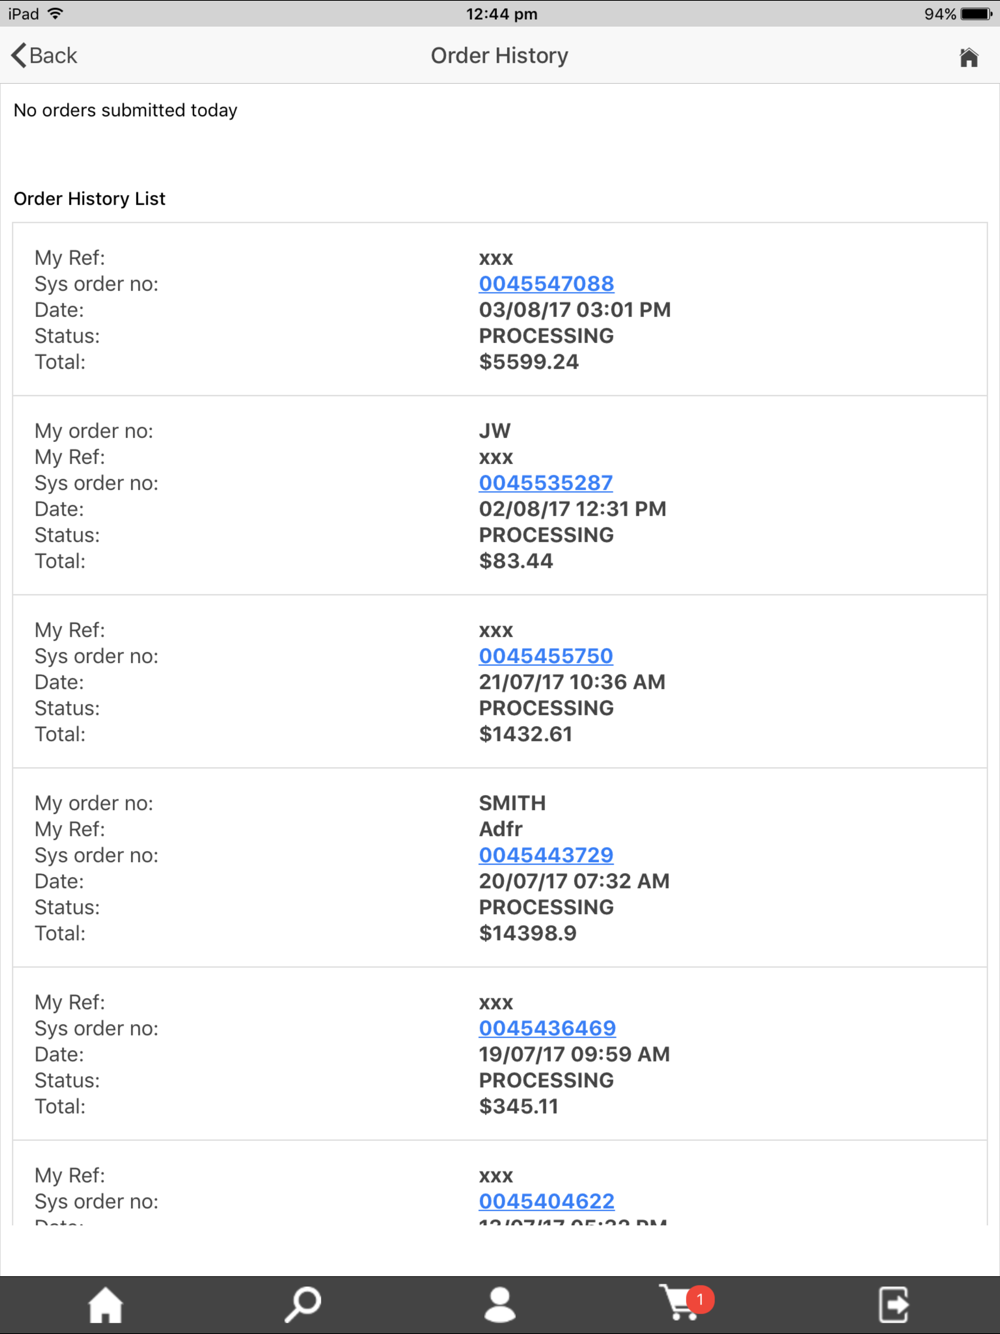Image resolution: width=1000 pixels, height=1334 pixels.
Task: Select the SMITH order entry row
Action: tap(500, 868)
